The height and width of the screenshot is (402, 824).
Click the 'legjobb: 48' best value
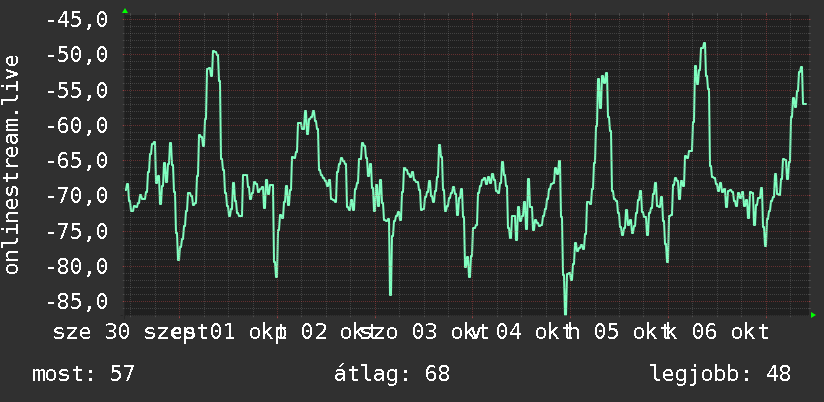point(720,374)
